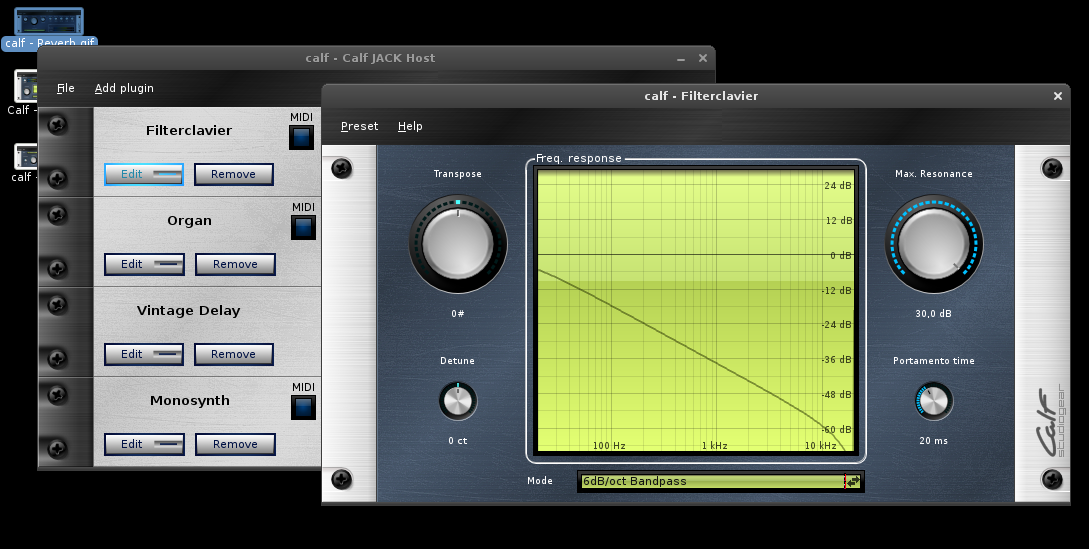
Task: Open the Help menu in Filterclavier
Action: [x=410, y=126]
